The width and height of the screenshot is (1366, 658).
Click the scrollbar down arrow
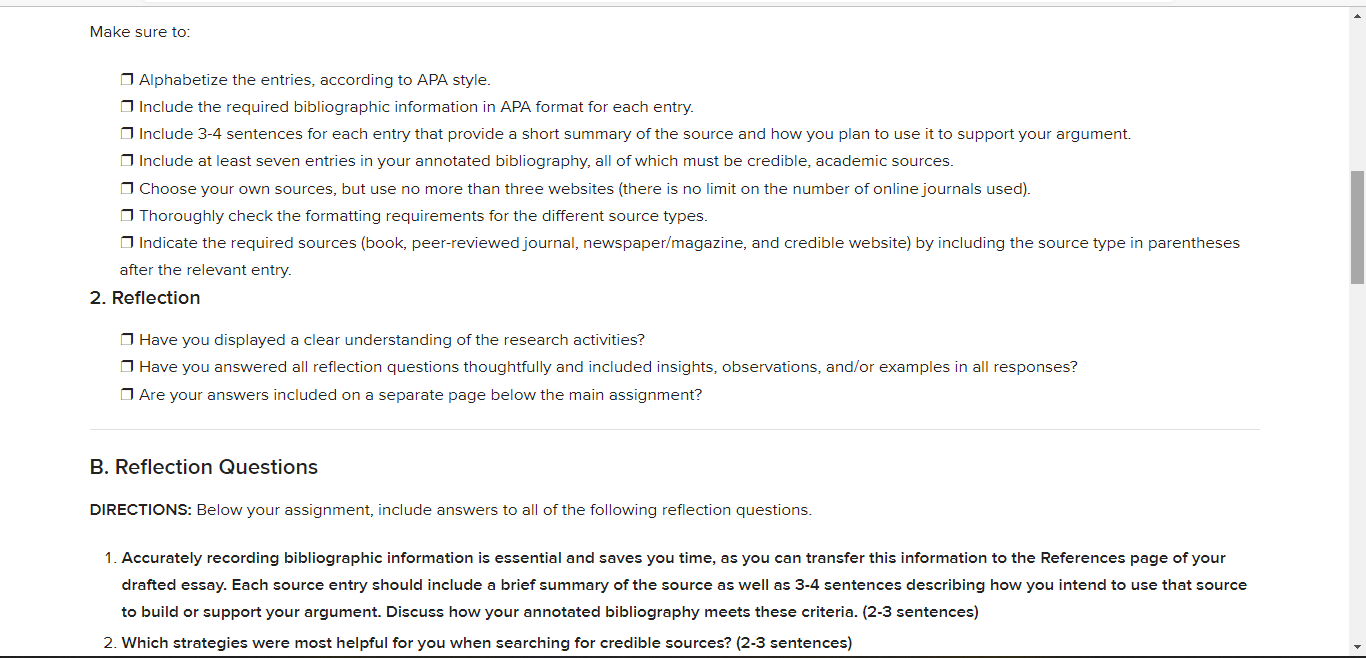tap(1357, 647)
